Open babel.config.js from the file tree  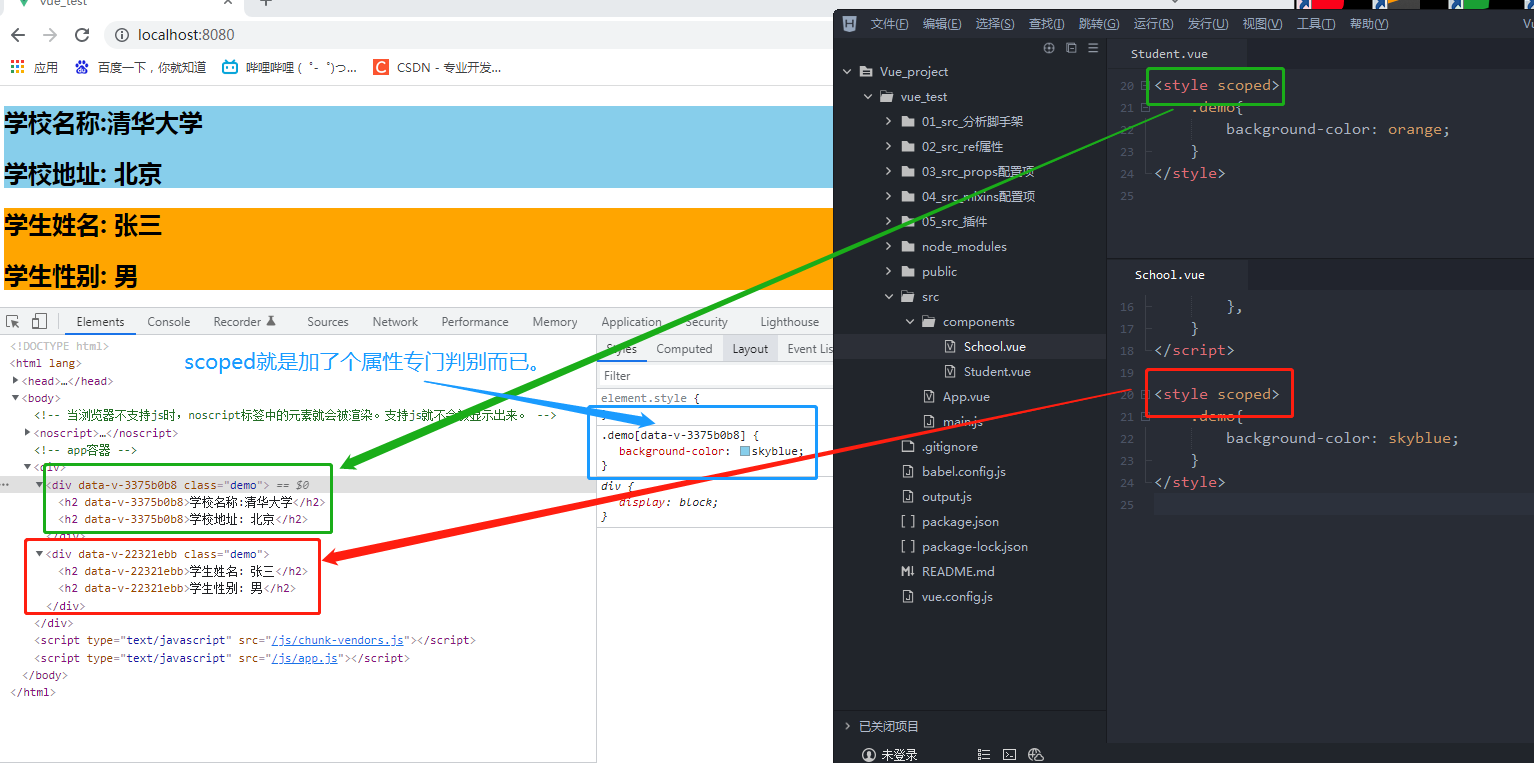click(x=964, y=472)
